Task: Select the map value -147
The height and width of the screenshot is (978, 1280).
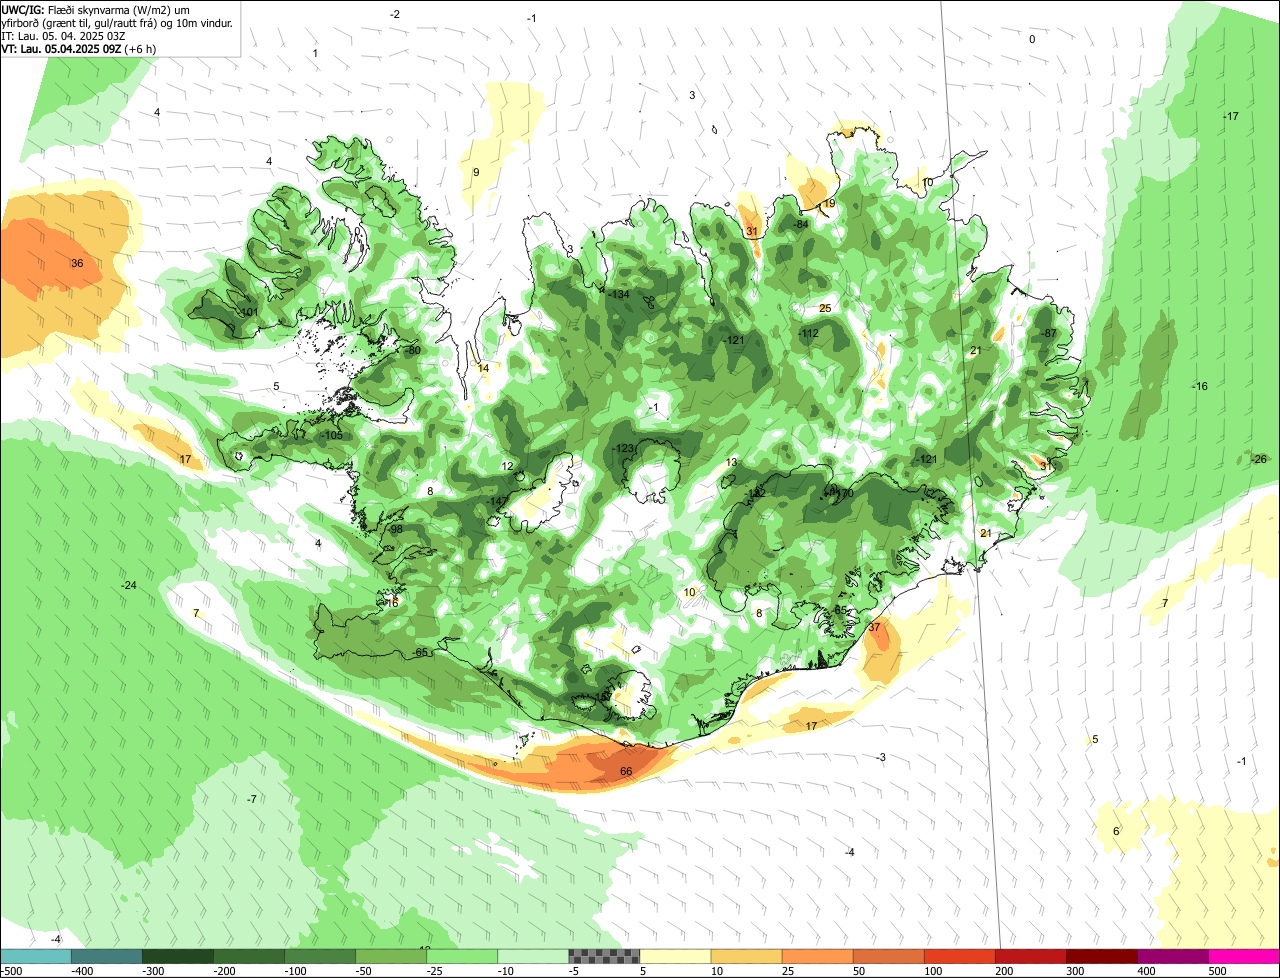Action: 498,502
